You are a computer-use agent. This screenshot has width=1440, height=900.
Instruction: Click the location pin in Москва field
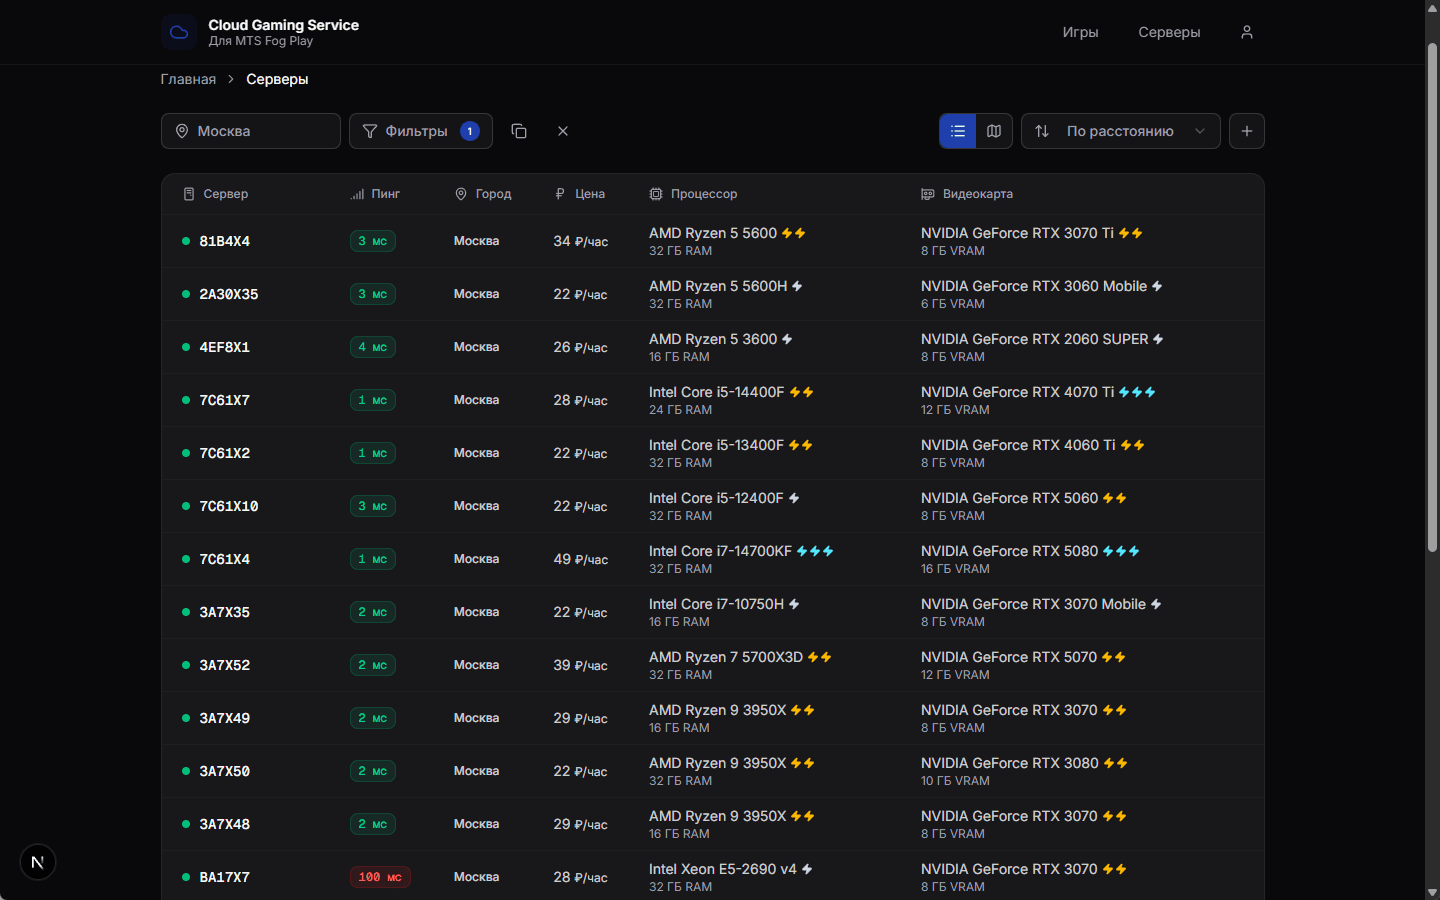click(182, 131)
